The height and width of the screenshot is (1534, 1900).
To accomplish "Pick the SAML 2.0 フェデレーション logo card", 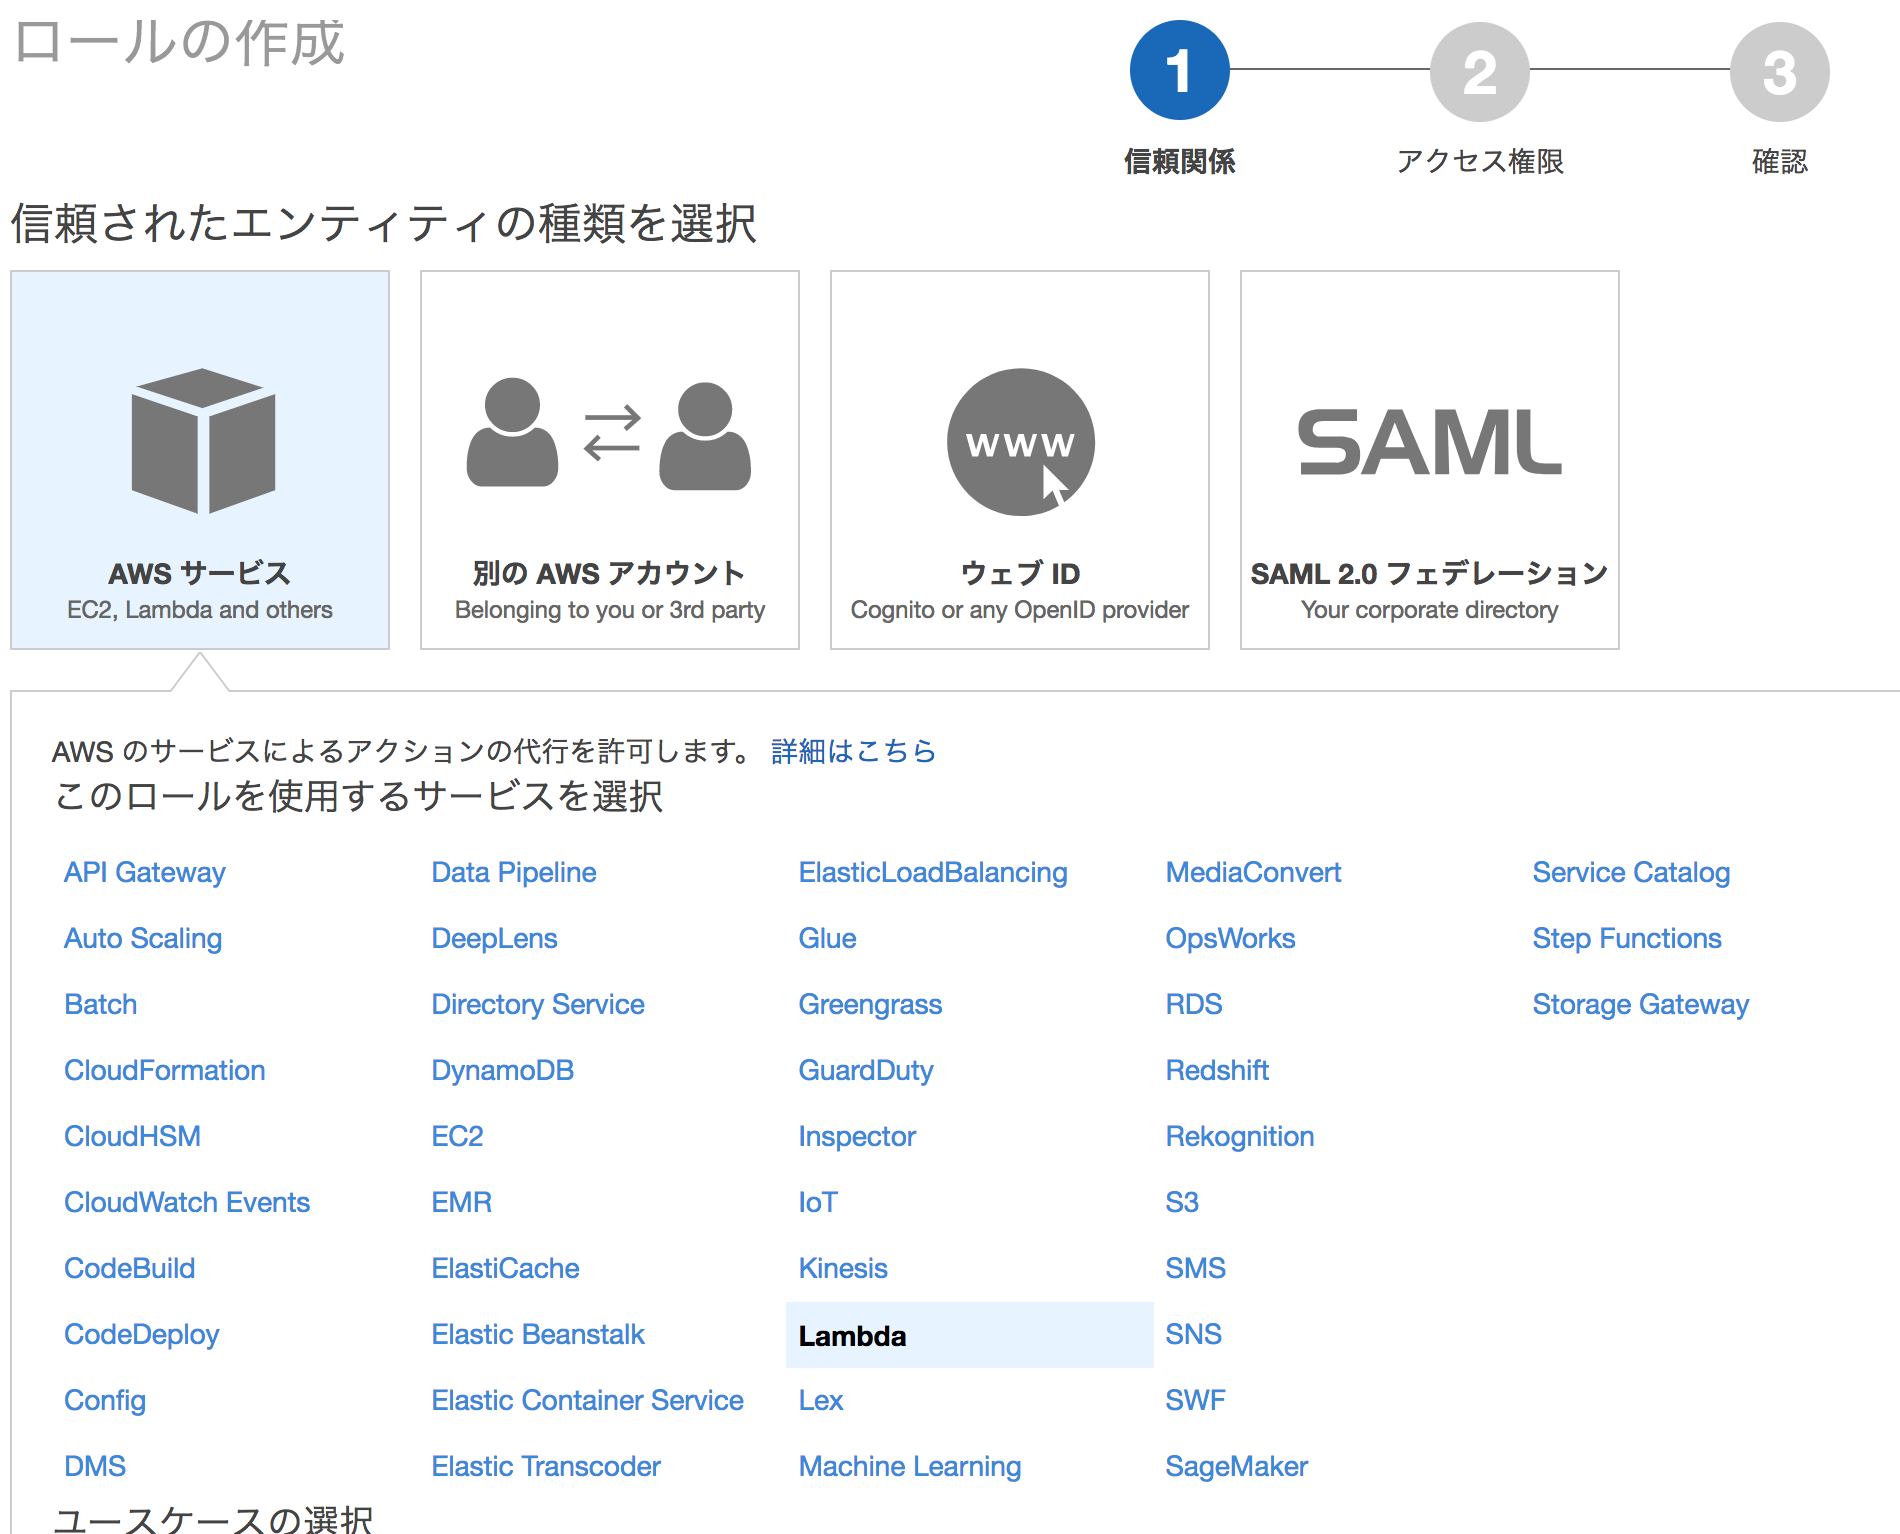I will click(1430, 460).
